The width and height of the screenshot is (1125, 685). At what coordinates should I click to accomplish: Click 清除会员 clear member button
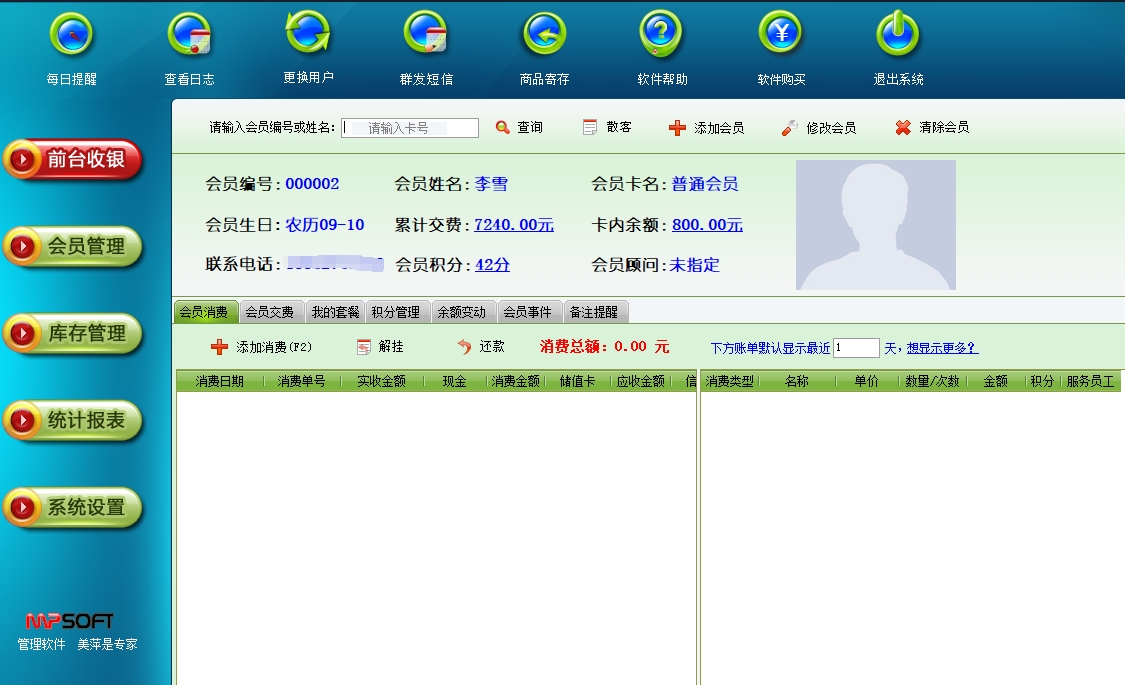tap(932, 128)
